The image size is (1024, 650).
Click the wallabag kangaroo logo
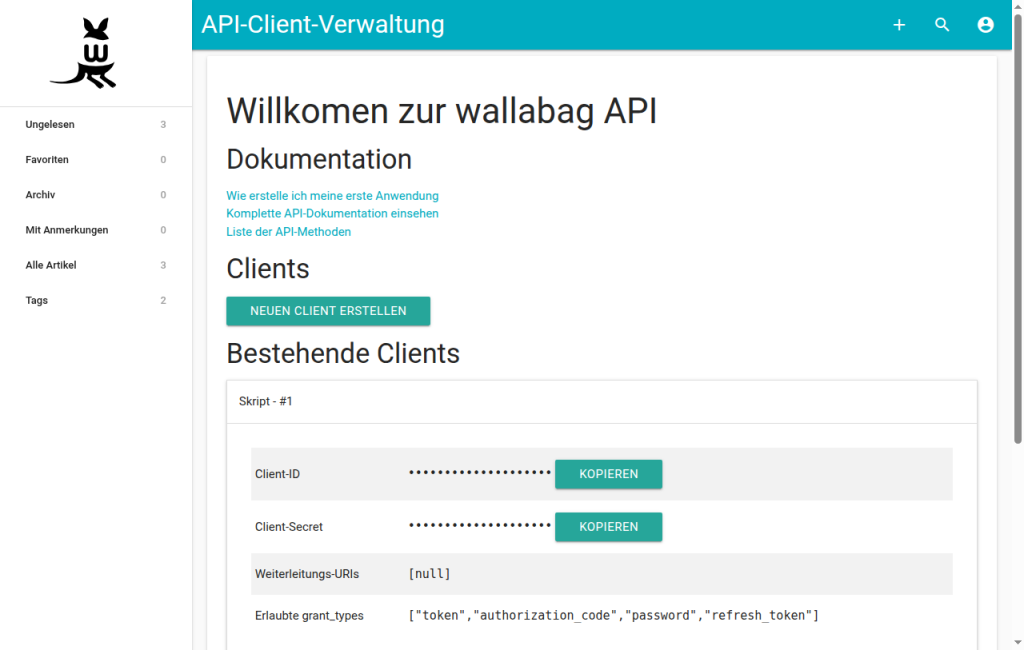[x=84, y=53]
